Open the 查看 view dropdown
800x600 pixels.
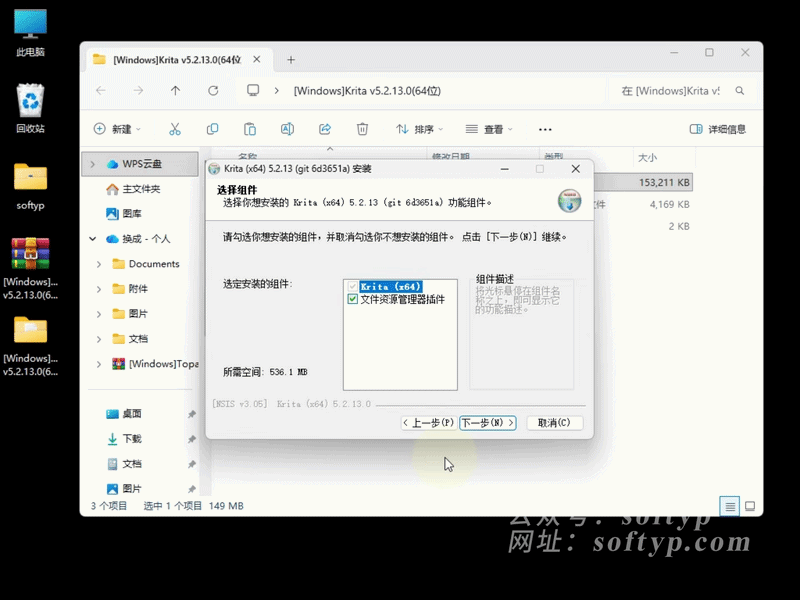[489, 129]
